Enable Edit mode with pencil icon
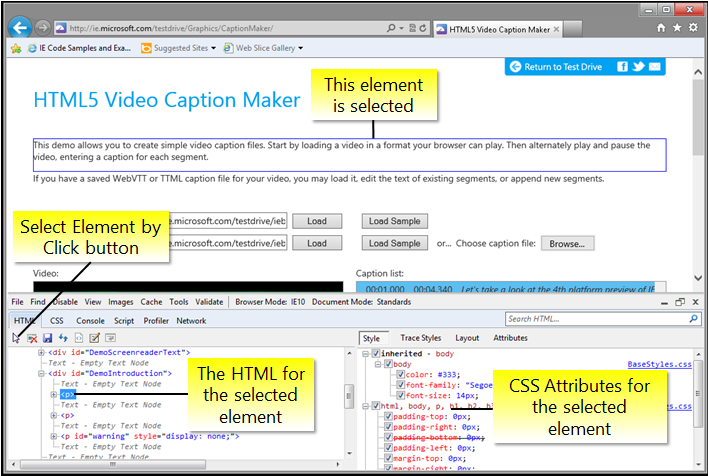Viewport: 708px width, 476px height. (94, 338)
